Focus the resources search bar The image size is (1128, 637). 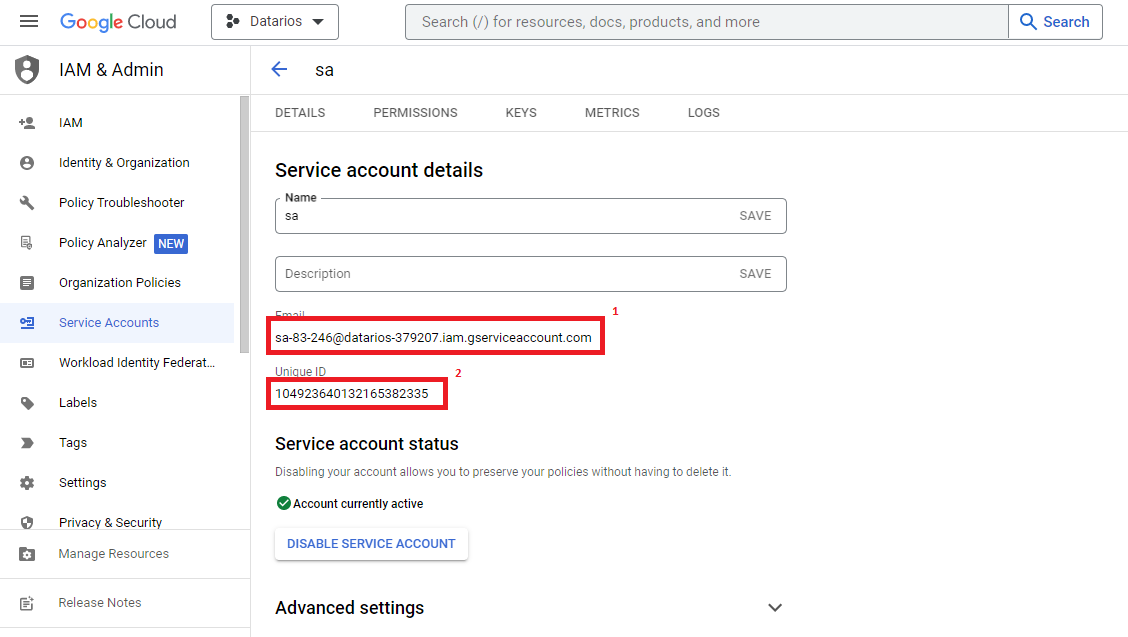705,22
